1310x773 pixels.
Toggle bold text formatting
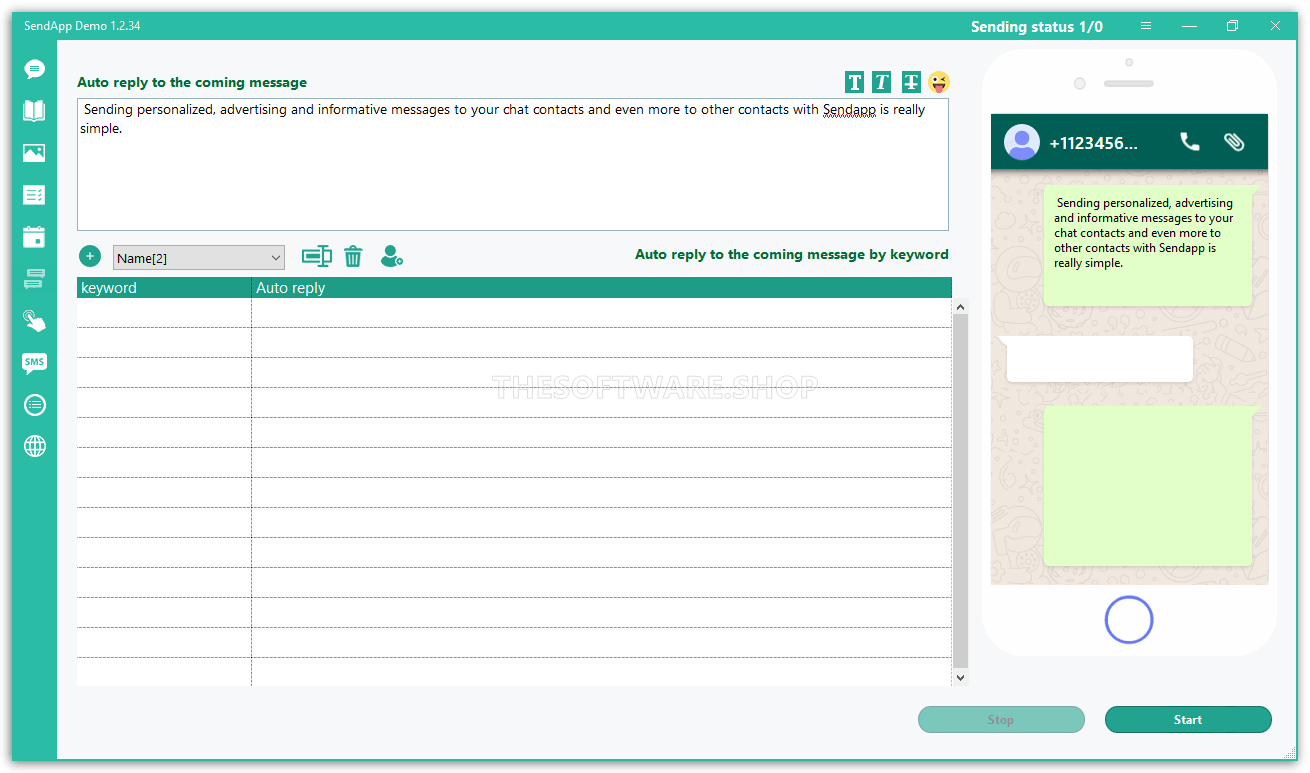pos(855,82)
